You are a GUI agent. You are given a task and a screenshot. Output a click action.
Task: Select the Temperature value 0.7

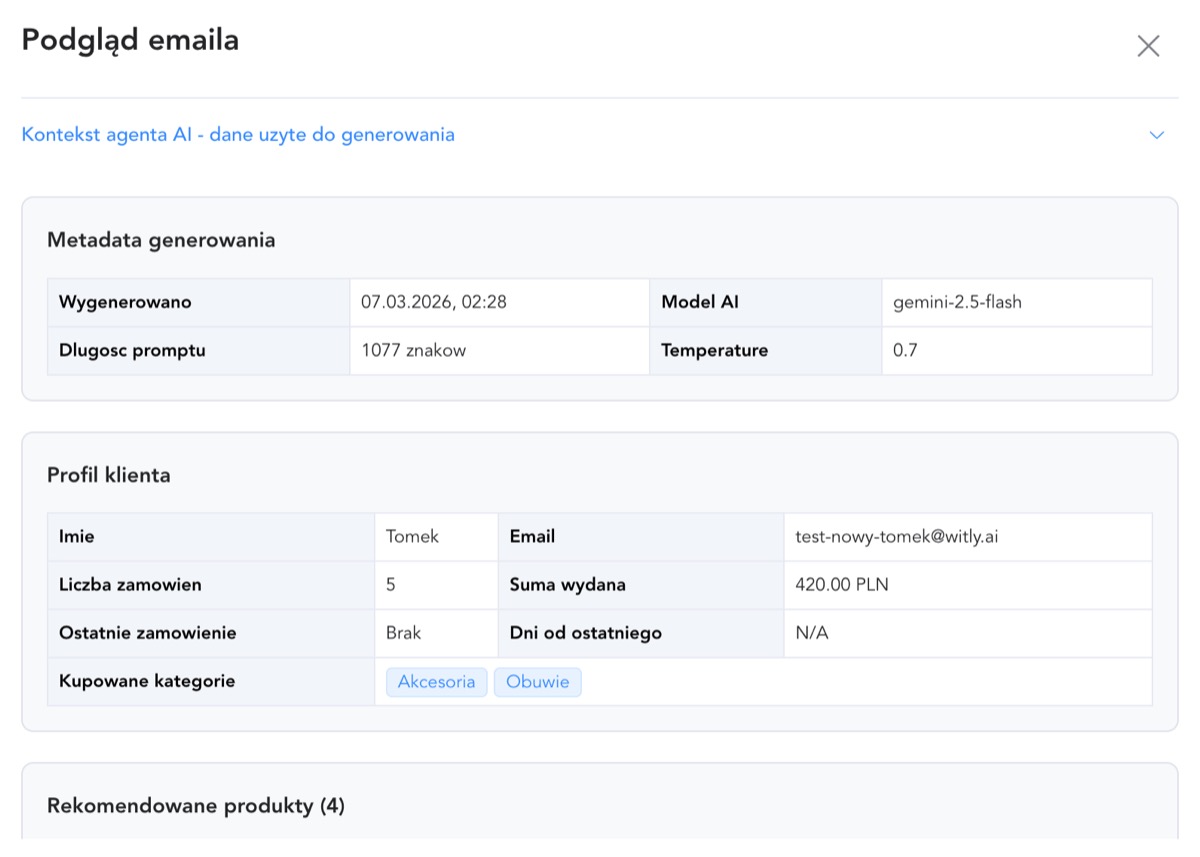pyautogui.click(x=903, y=350)
